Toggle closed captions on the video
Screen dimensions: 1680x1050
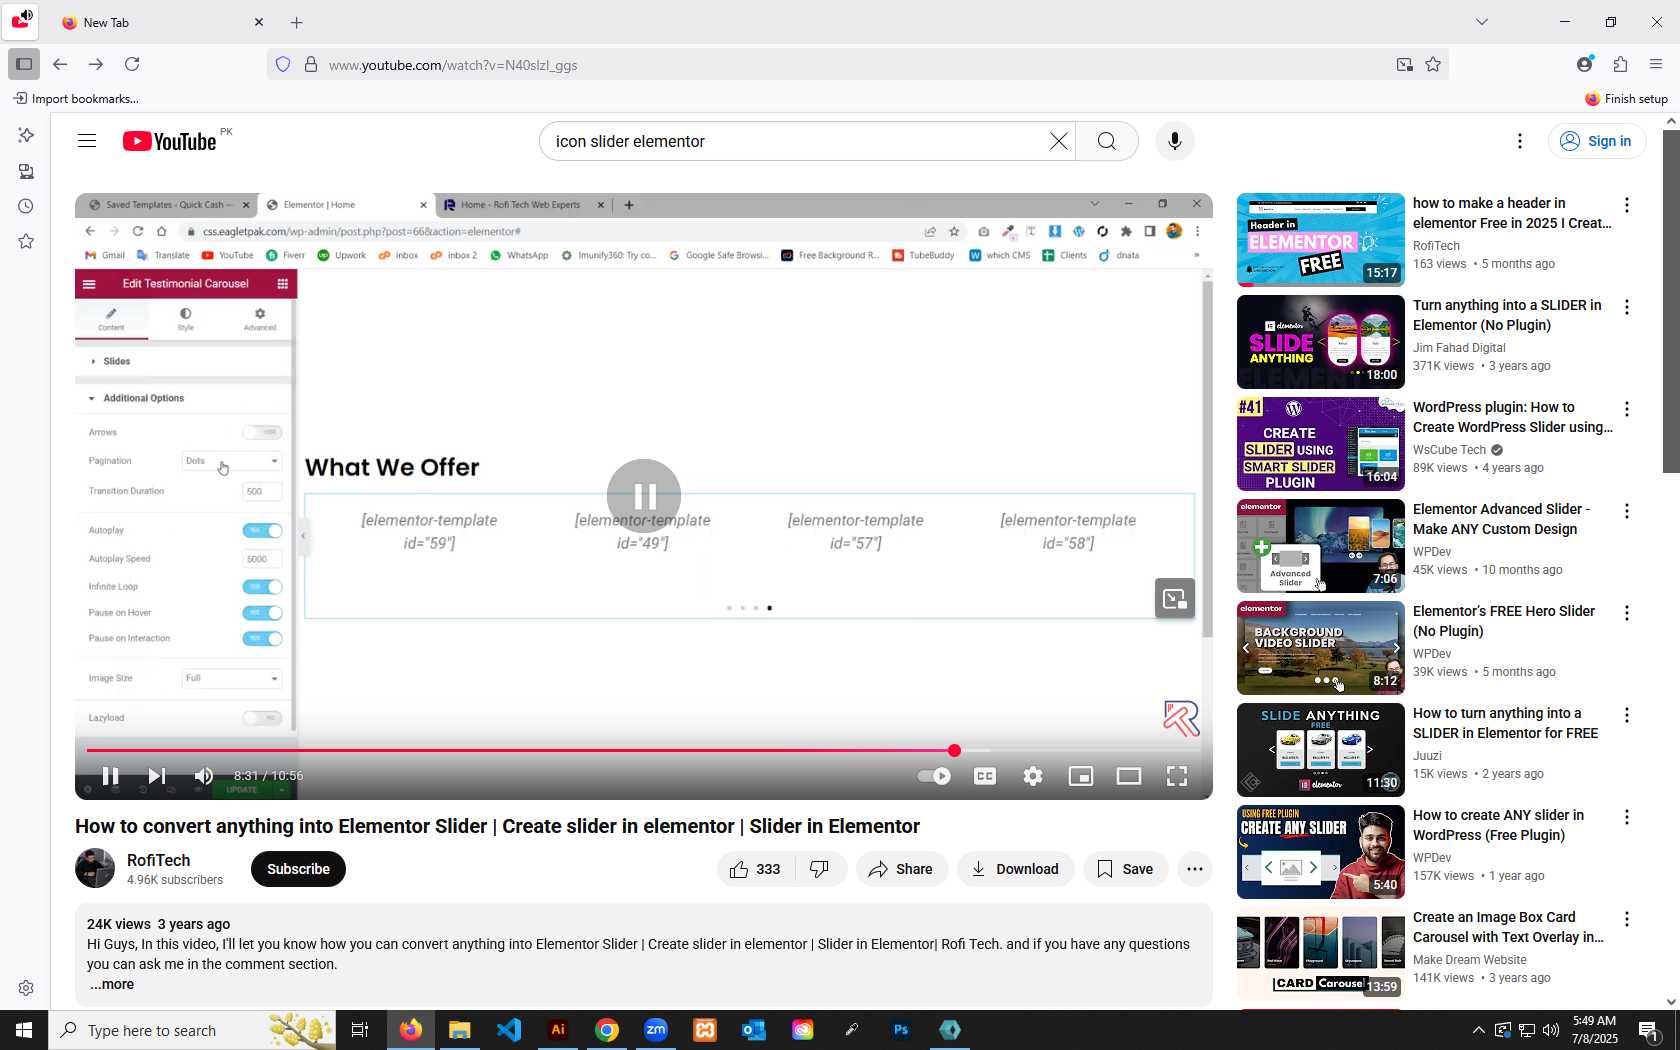pyautogui.click(x=985, y=776)
